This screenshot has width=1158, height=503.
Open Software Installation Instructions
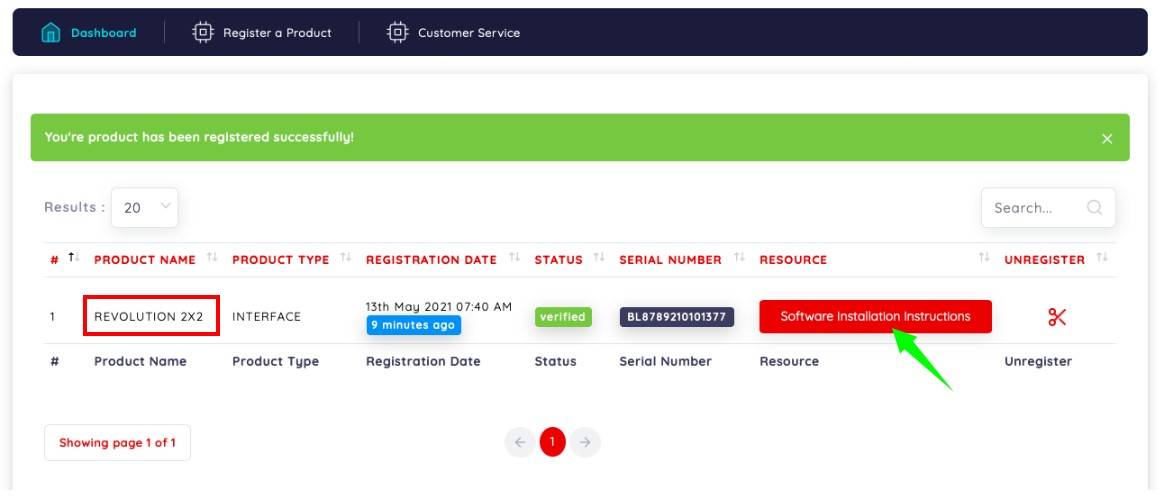click(x=875, y=316)
